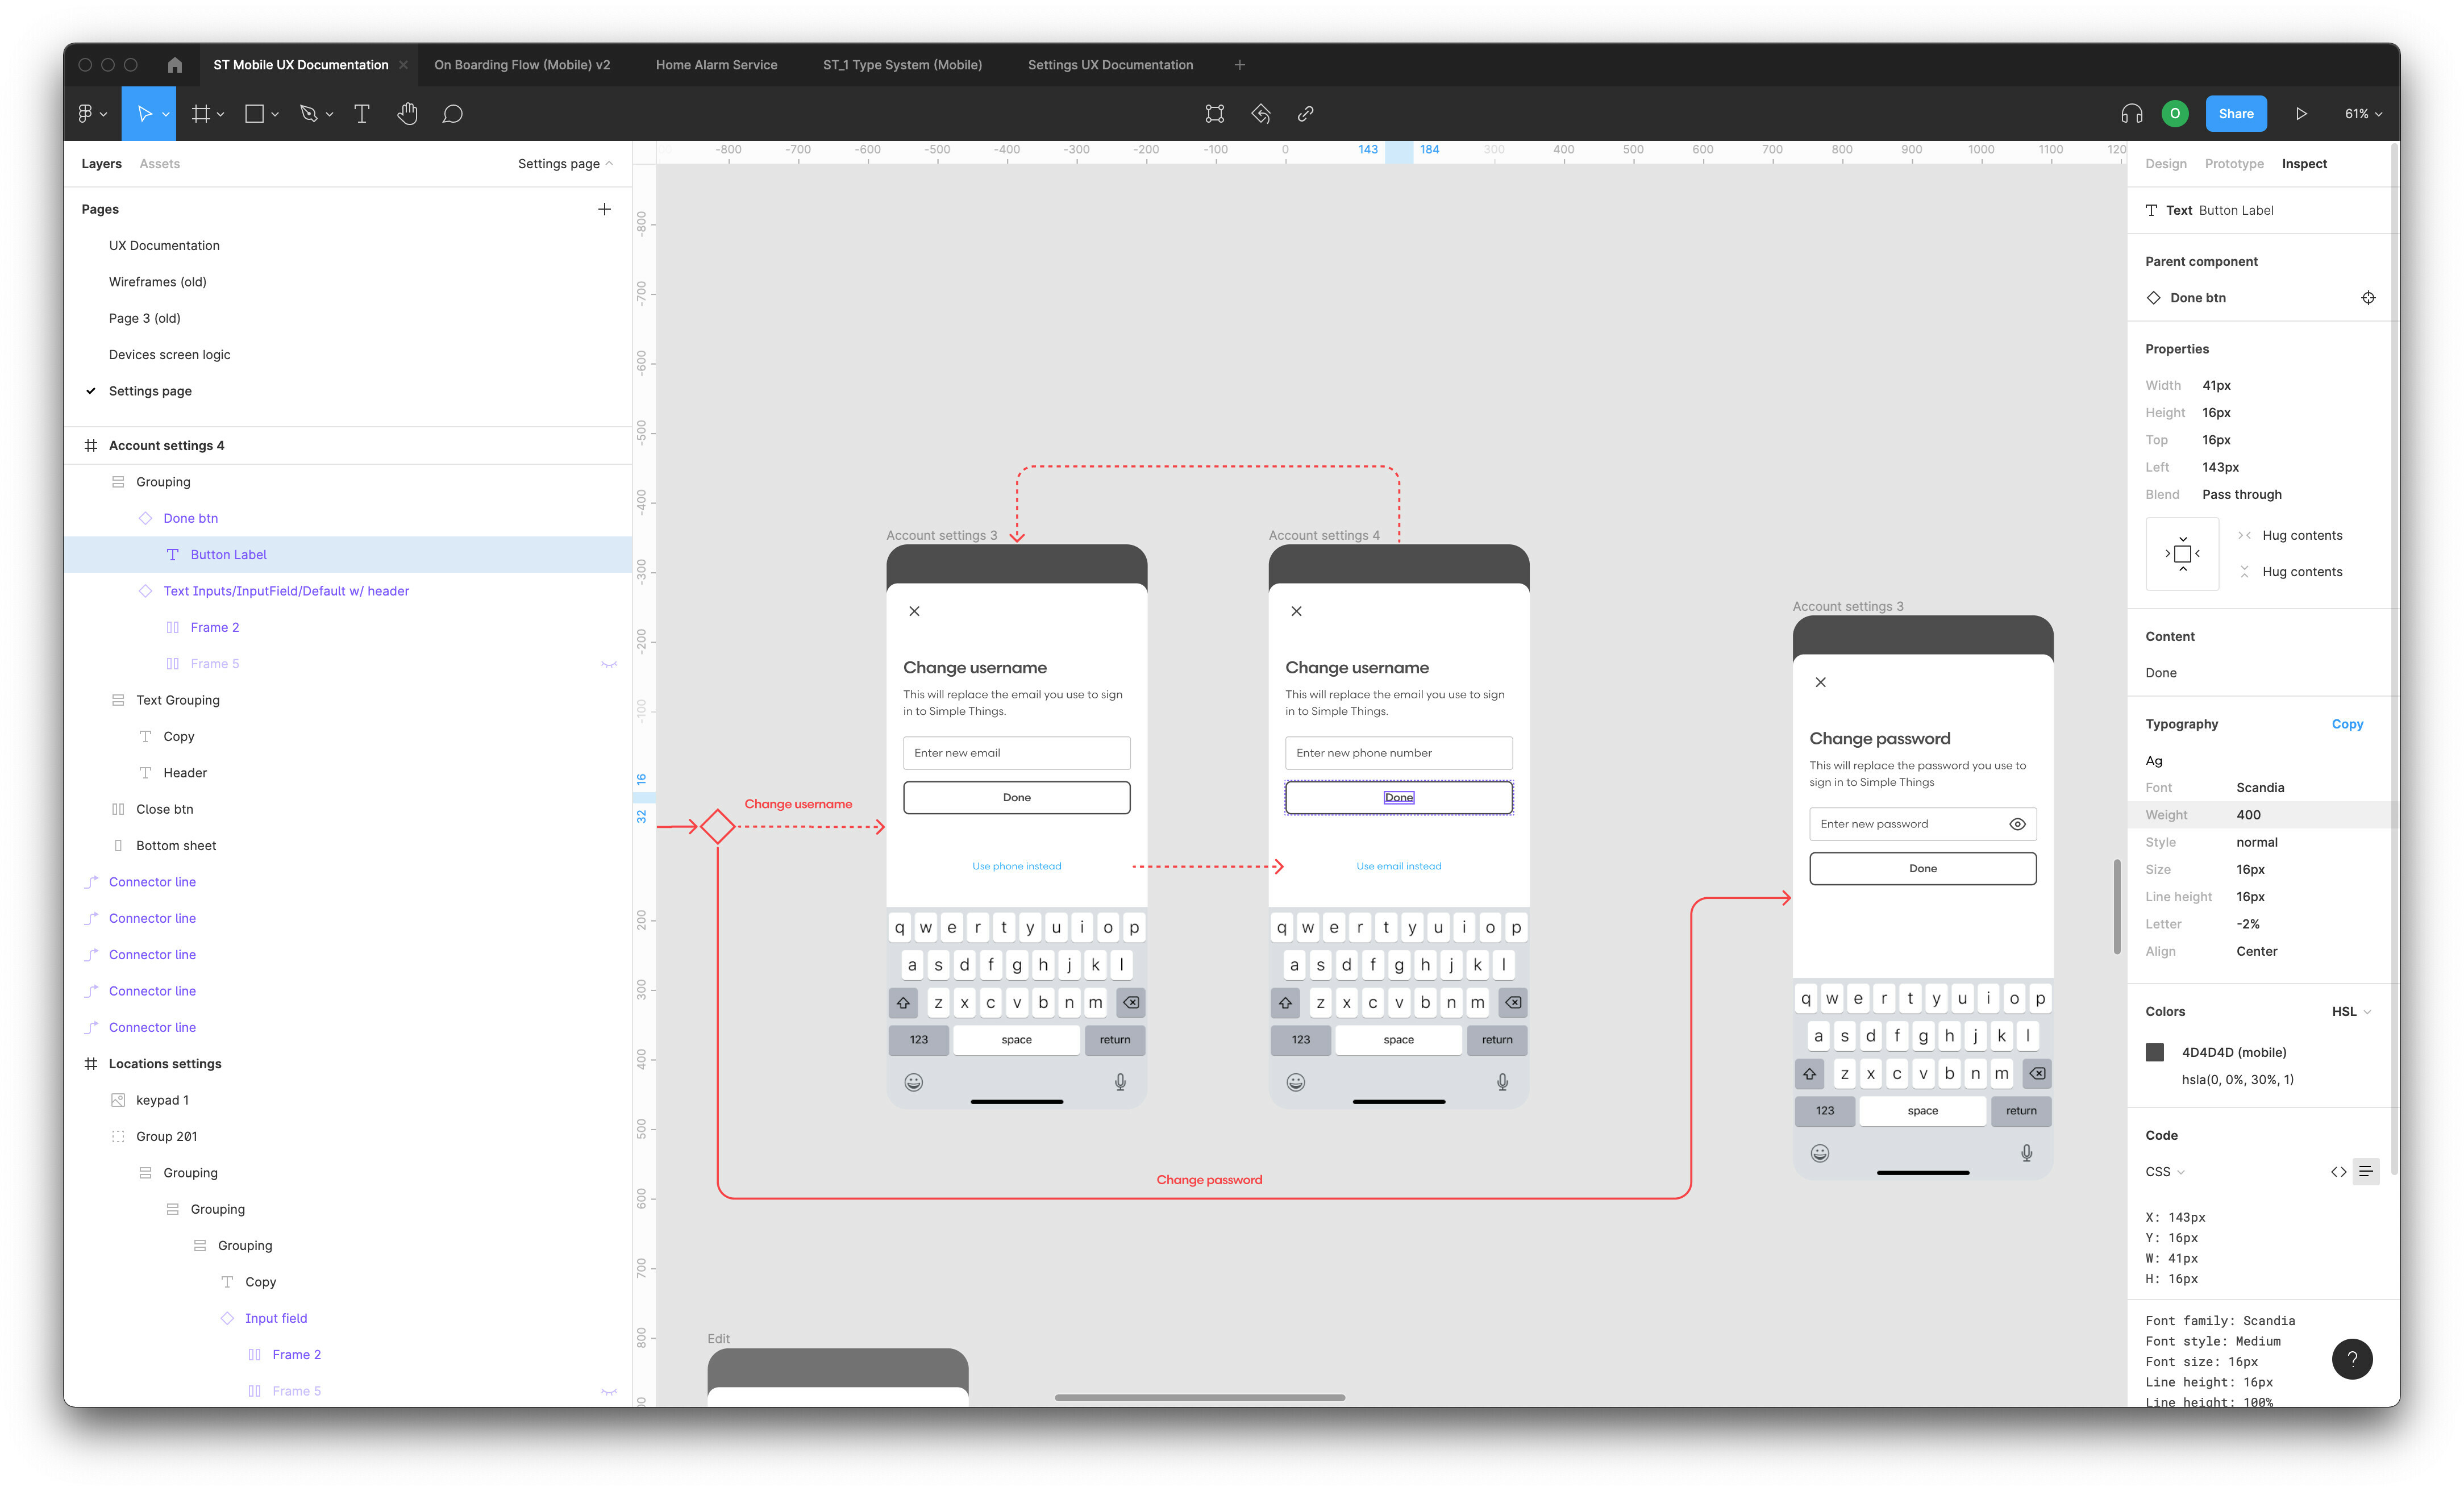
Task: Open the Frame tool dropdown arrow
Action: tap(221, 115)
